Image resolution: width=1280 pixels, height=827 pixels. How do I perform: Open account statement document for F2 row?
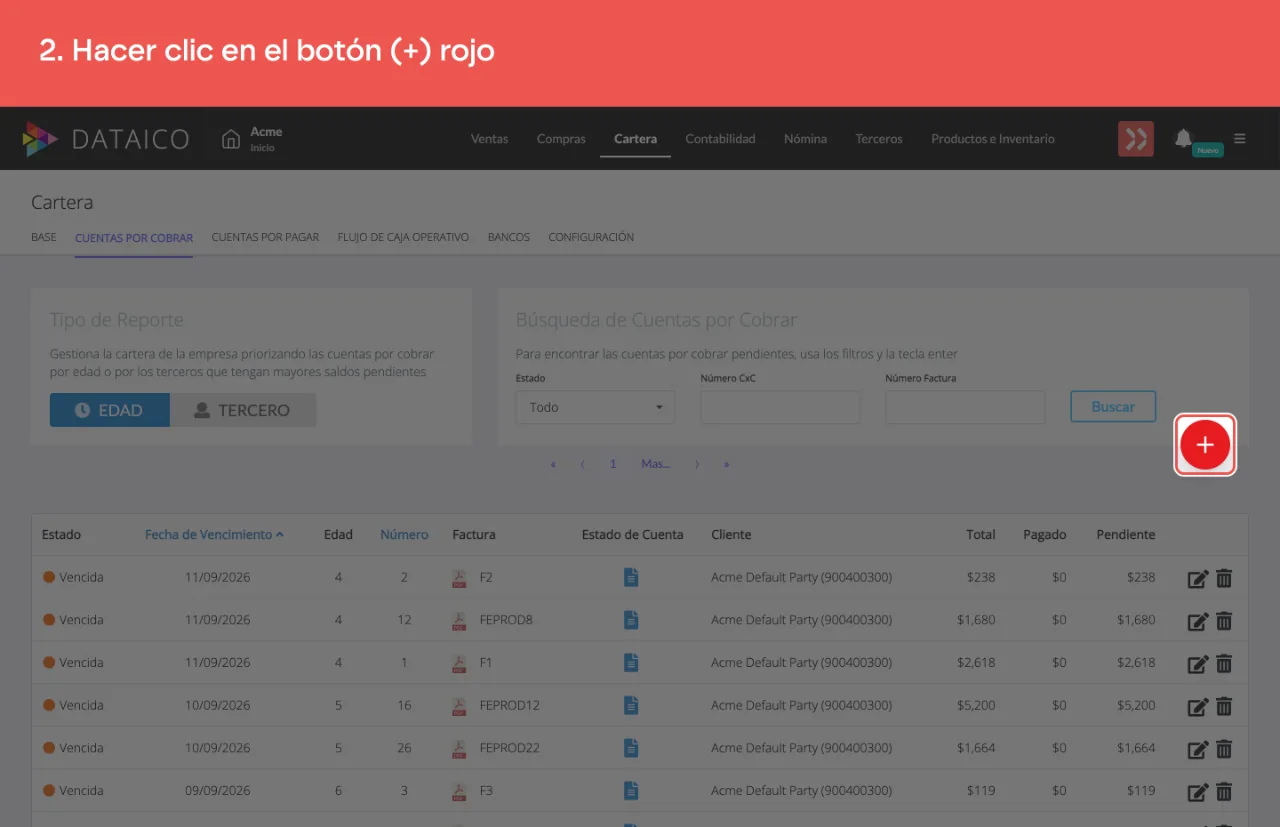click(x=631, y=577)
